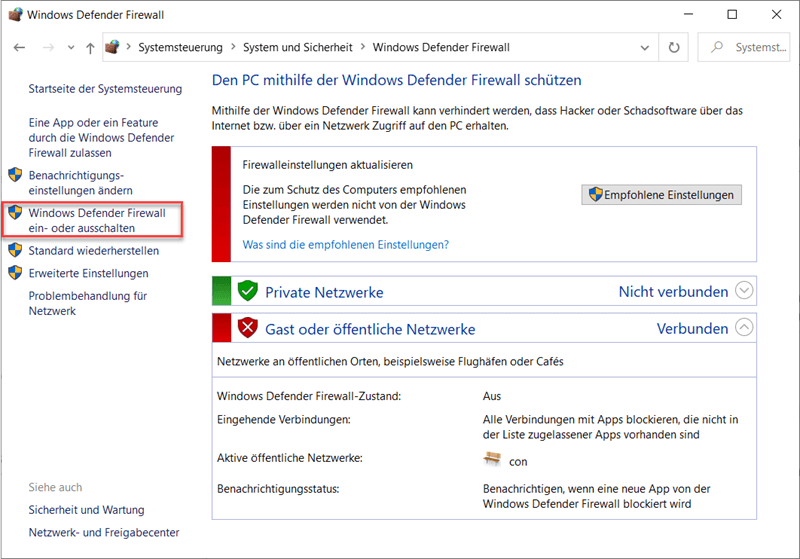
Task: Close the Windows Defender Firewall window
Action: click(777, 14)
